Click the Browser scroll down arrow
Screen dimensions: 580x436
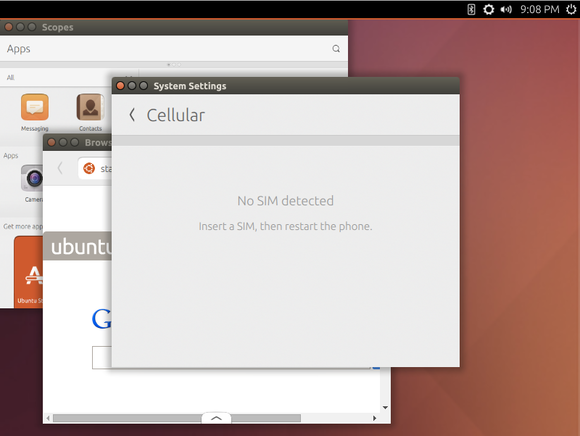pyautogui.click(x=385, y=408)
